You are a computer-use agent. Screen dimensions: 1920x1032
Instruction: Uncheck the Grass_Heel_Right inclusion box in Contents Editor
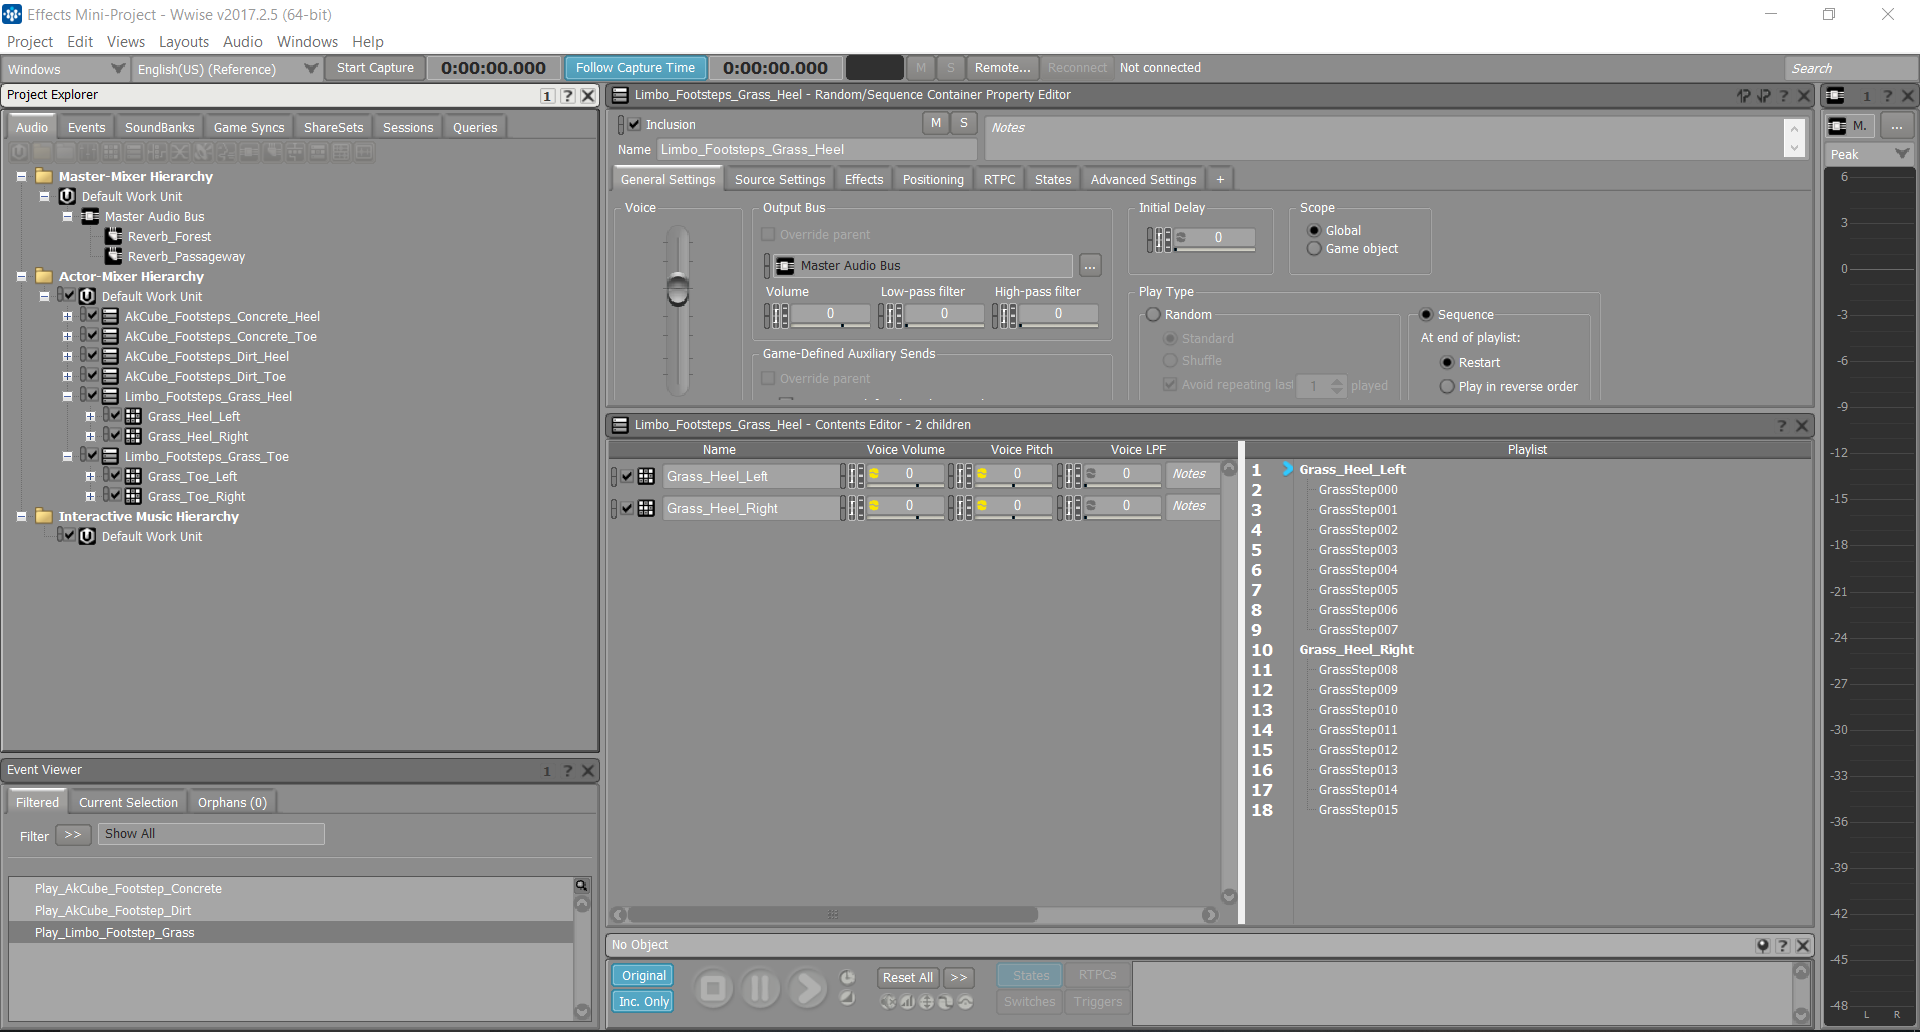click(x=627, y=509)
